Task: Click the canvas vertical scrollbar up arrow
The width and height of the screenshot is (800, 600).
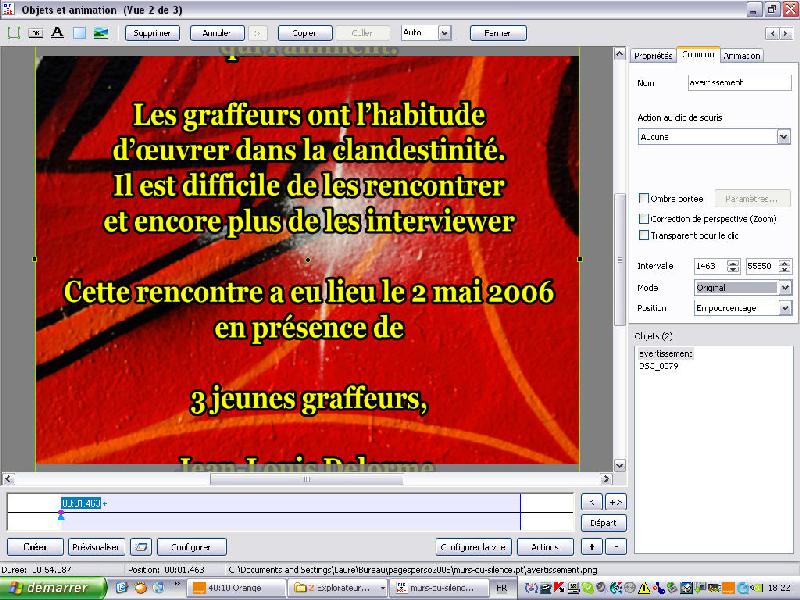Action: coord(619,53)
